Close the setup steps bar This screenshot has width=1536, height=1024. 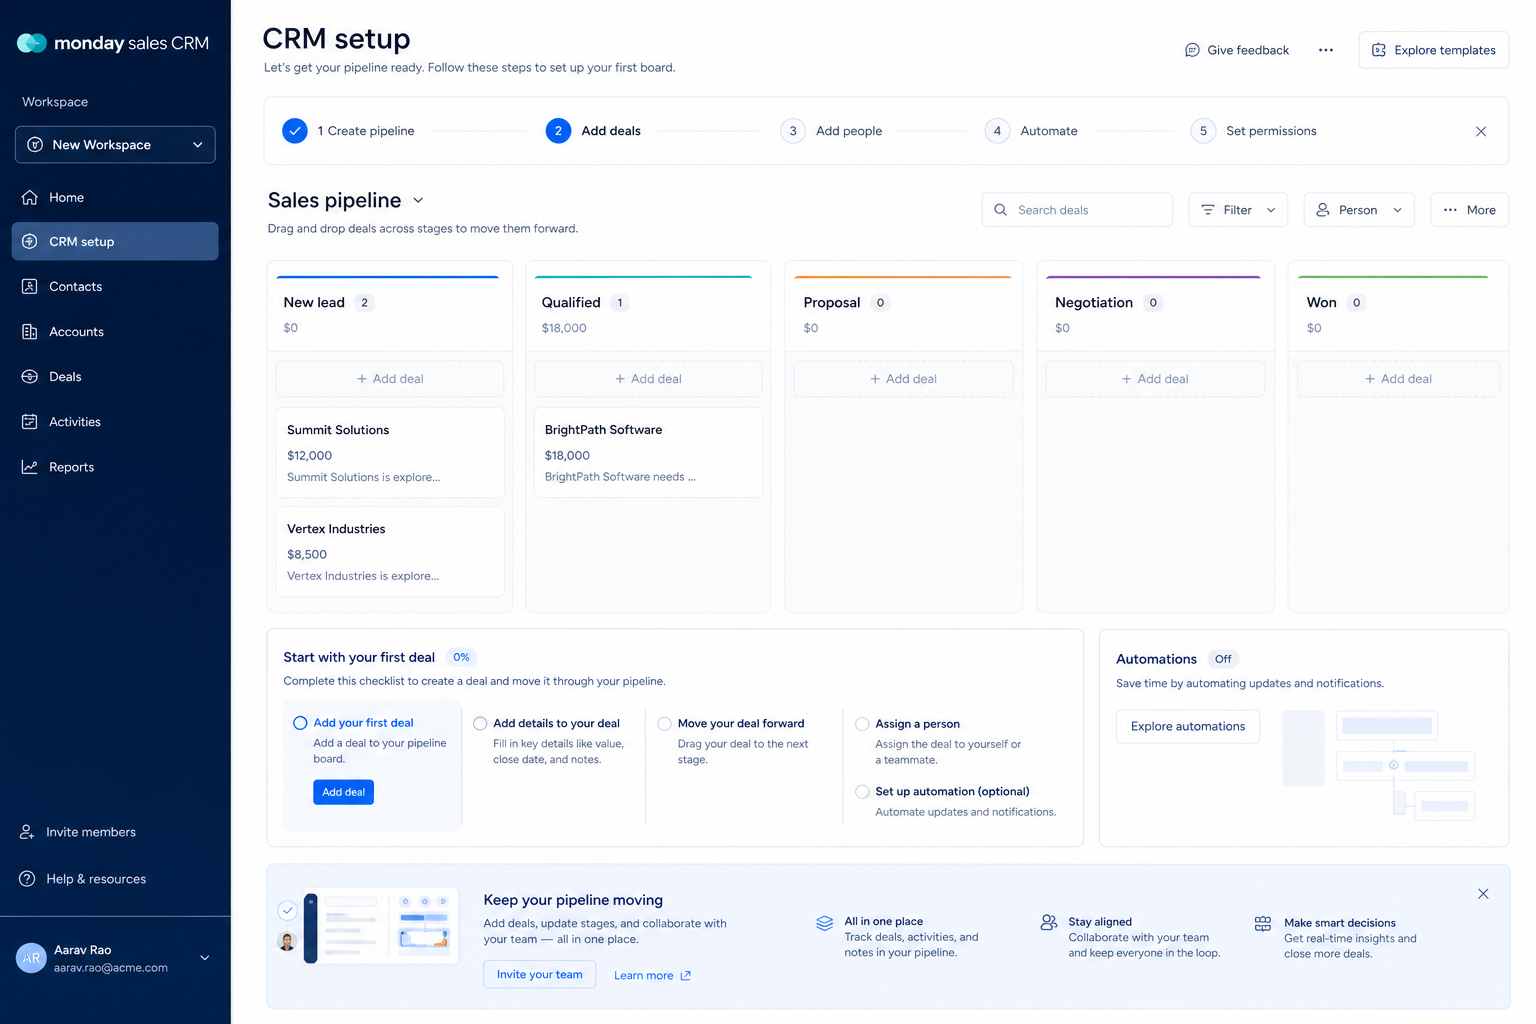(1481, 131)
